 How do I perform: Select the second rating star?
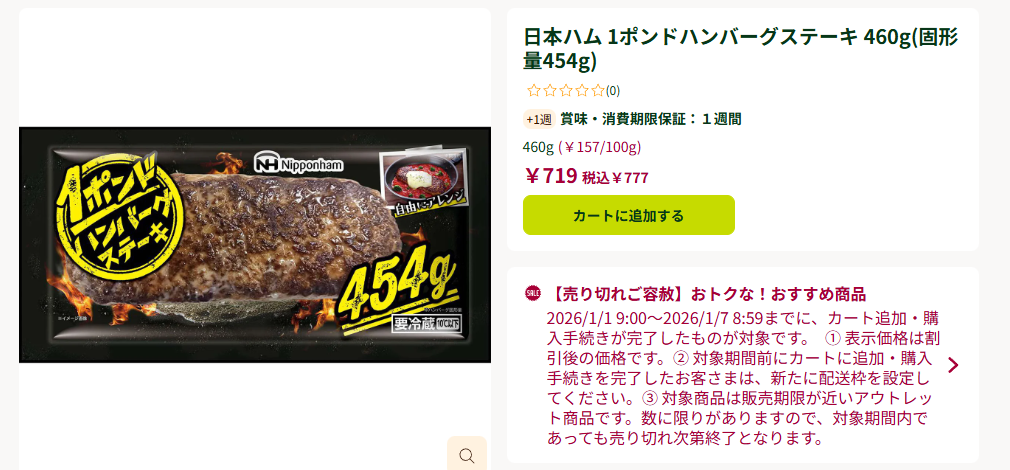(549, 91)
